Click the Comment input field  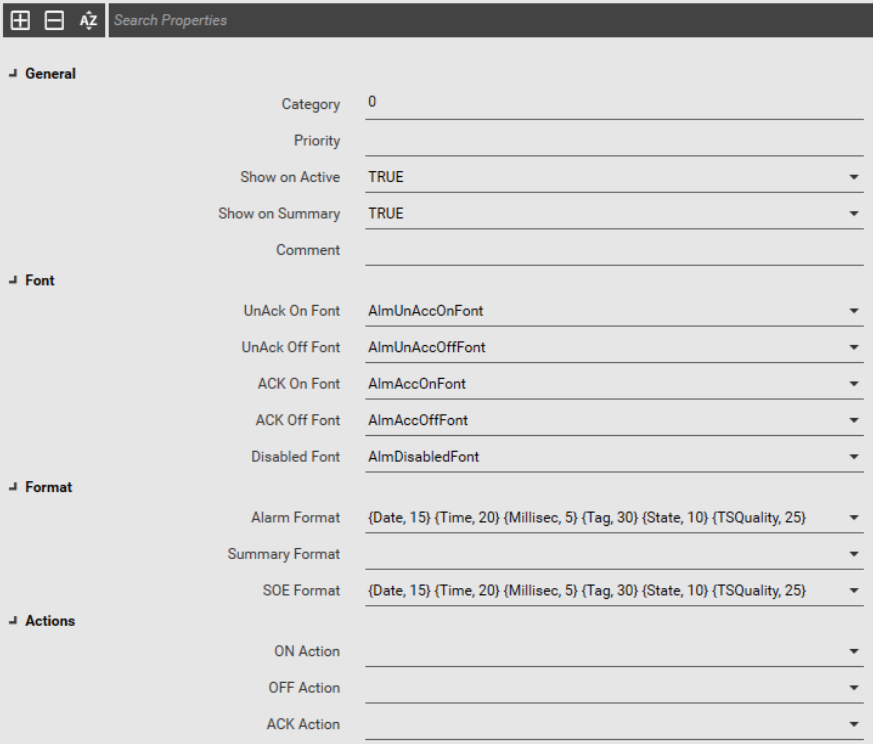[614, 250]
